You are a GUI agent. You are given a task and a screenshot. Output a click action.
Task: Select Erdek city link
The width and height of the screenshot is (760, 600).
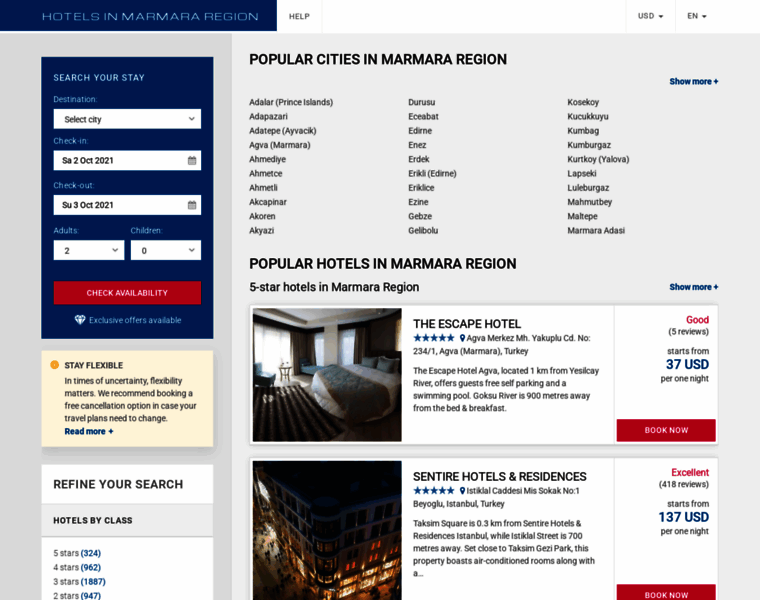pos(419,159)
